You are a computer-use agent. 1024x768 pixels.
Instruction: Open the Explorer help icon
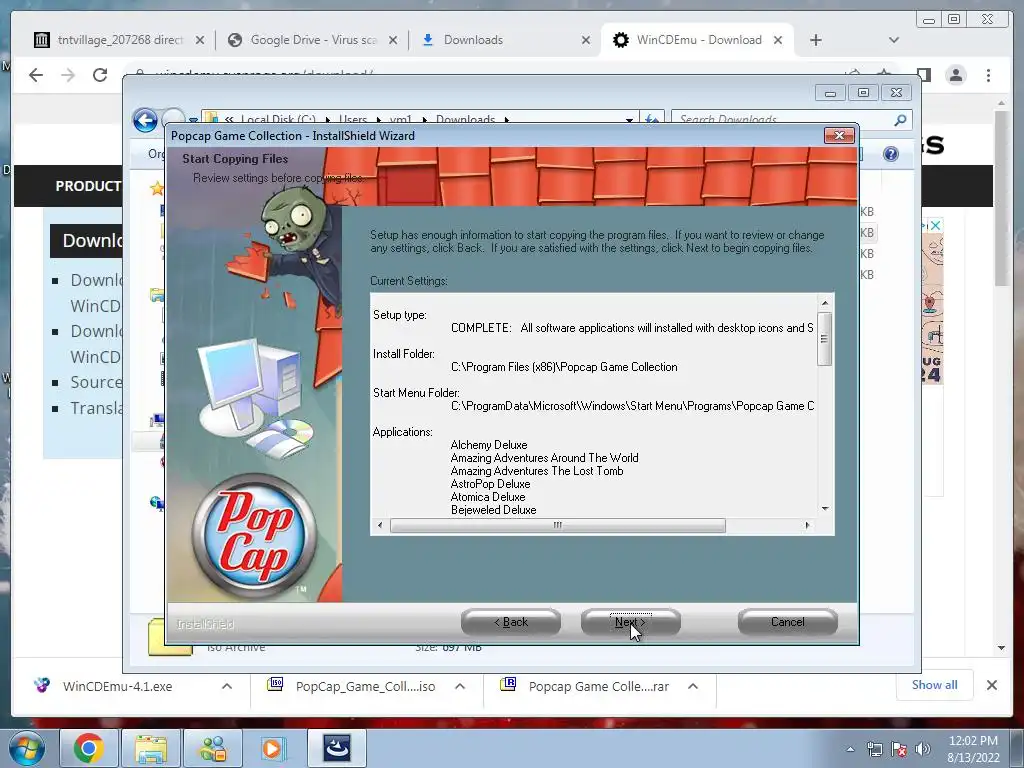pyautogui.click(x=891, y=154)
